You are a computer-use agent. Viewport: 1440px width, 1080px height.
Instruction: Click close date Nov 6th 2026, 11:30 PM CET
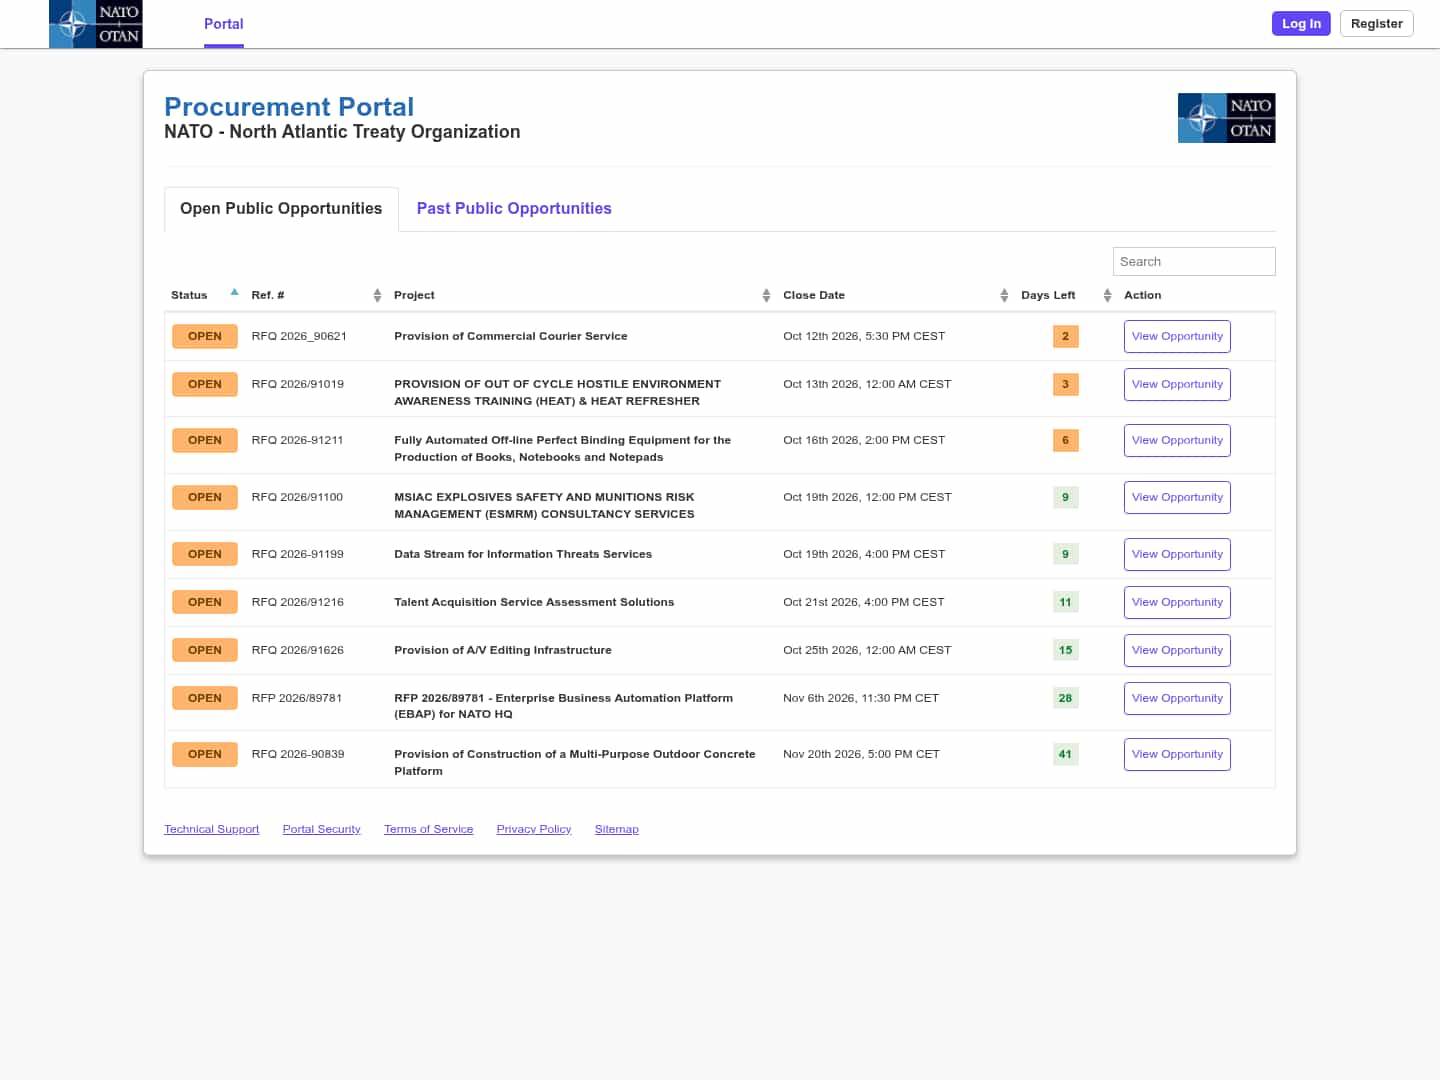pyautogui.click(x=861, y=698)
